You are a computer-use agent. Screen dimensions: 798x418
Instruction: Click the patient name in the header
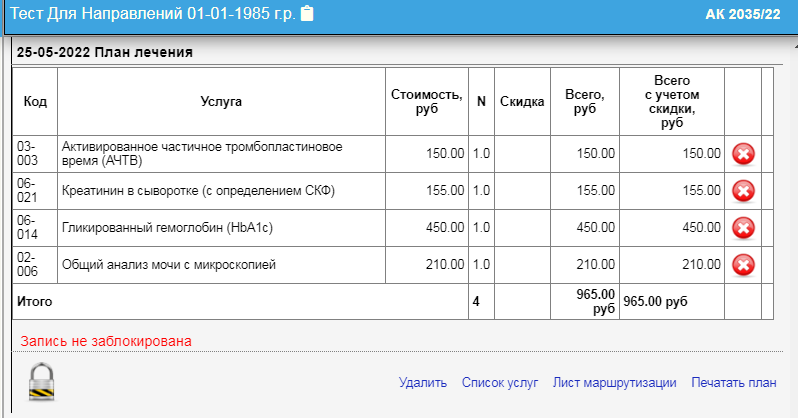pyautogui.click(x=152, y=14)
